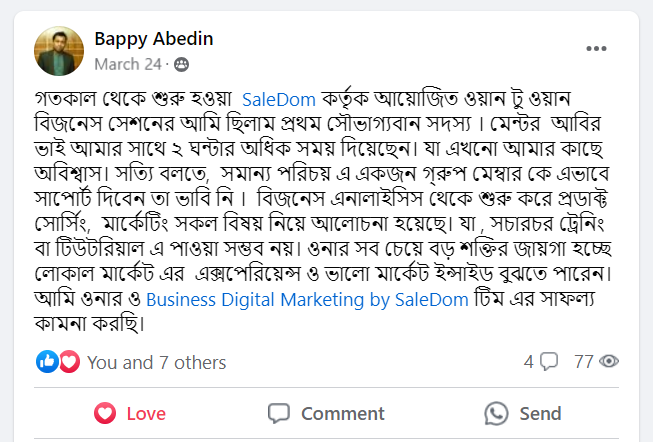Click the comment count number 4
Image resolution: width=653 pixels, height=442 pixels.
529,362
